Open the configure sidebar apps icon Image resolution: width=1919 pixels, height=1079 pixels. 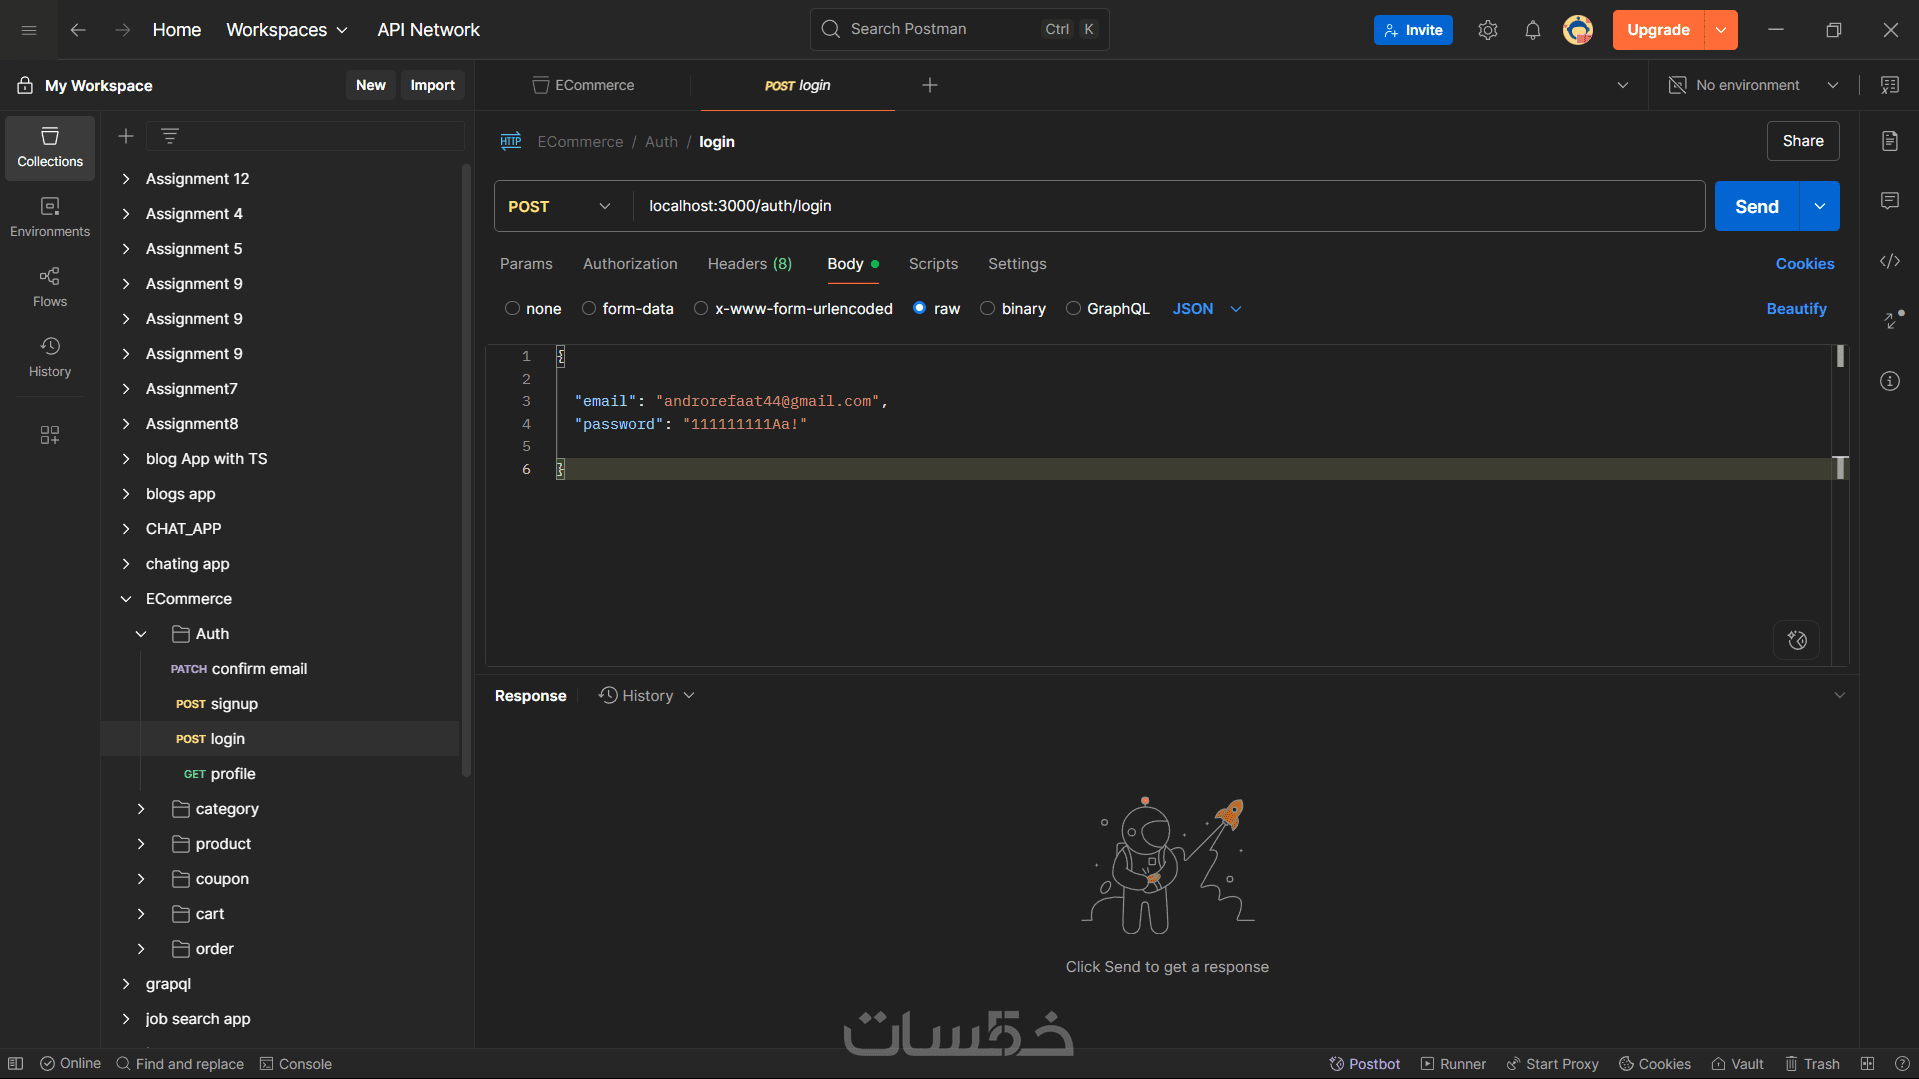click(50, 435)
